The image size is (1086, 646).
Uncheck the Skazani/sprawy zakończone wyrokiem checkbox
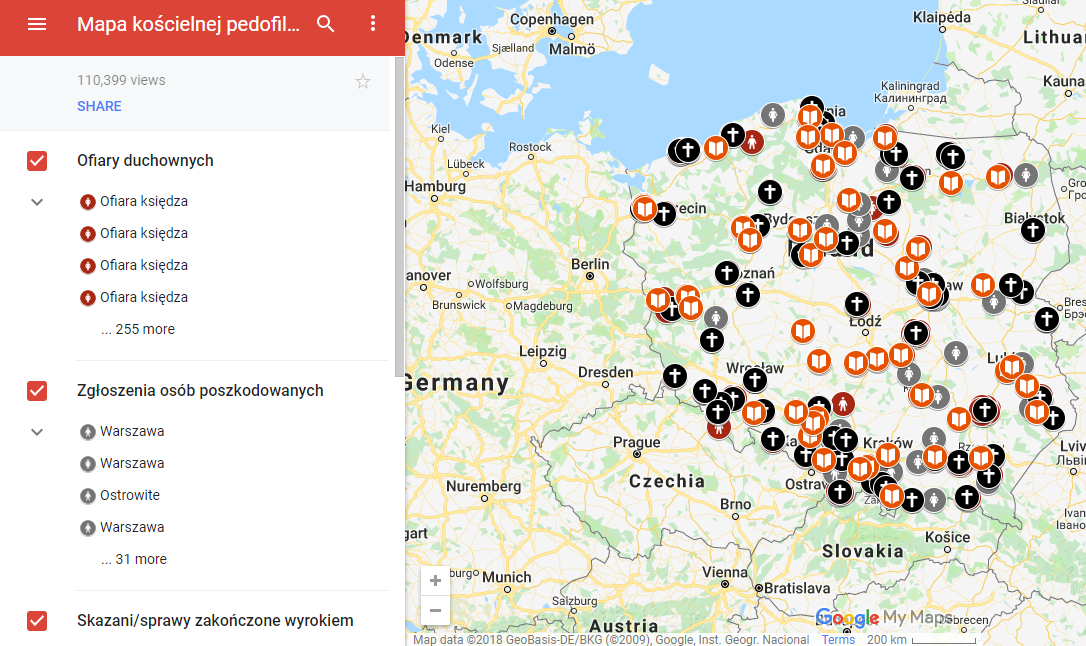[x=37, y=620]
